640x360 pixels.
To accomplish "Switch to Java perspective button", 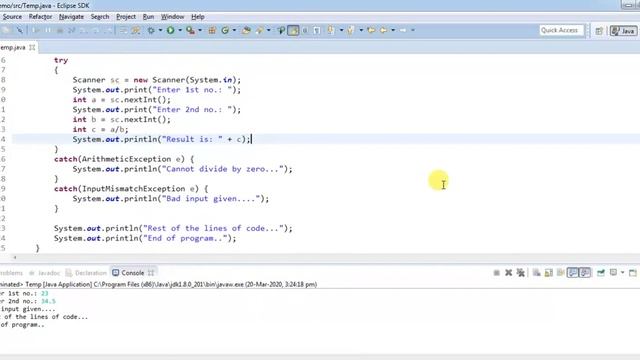I will 623,31.
